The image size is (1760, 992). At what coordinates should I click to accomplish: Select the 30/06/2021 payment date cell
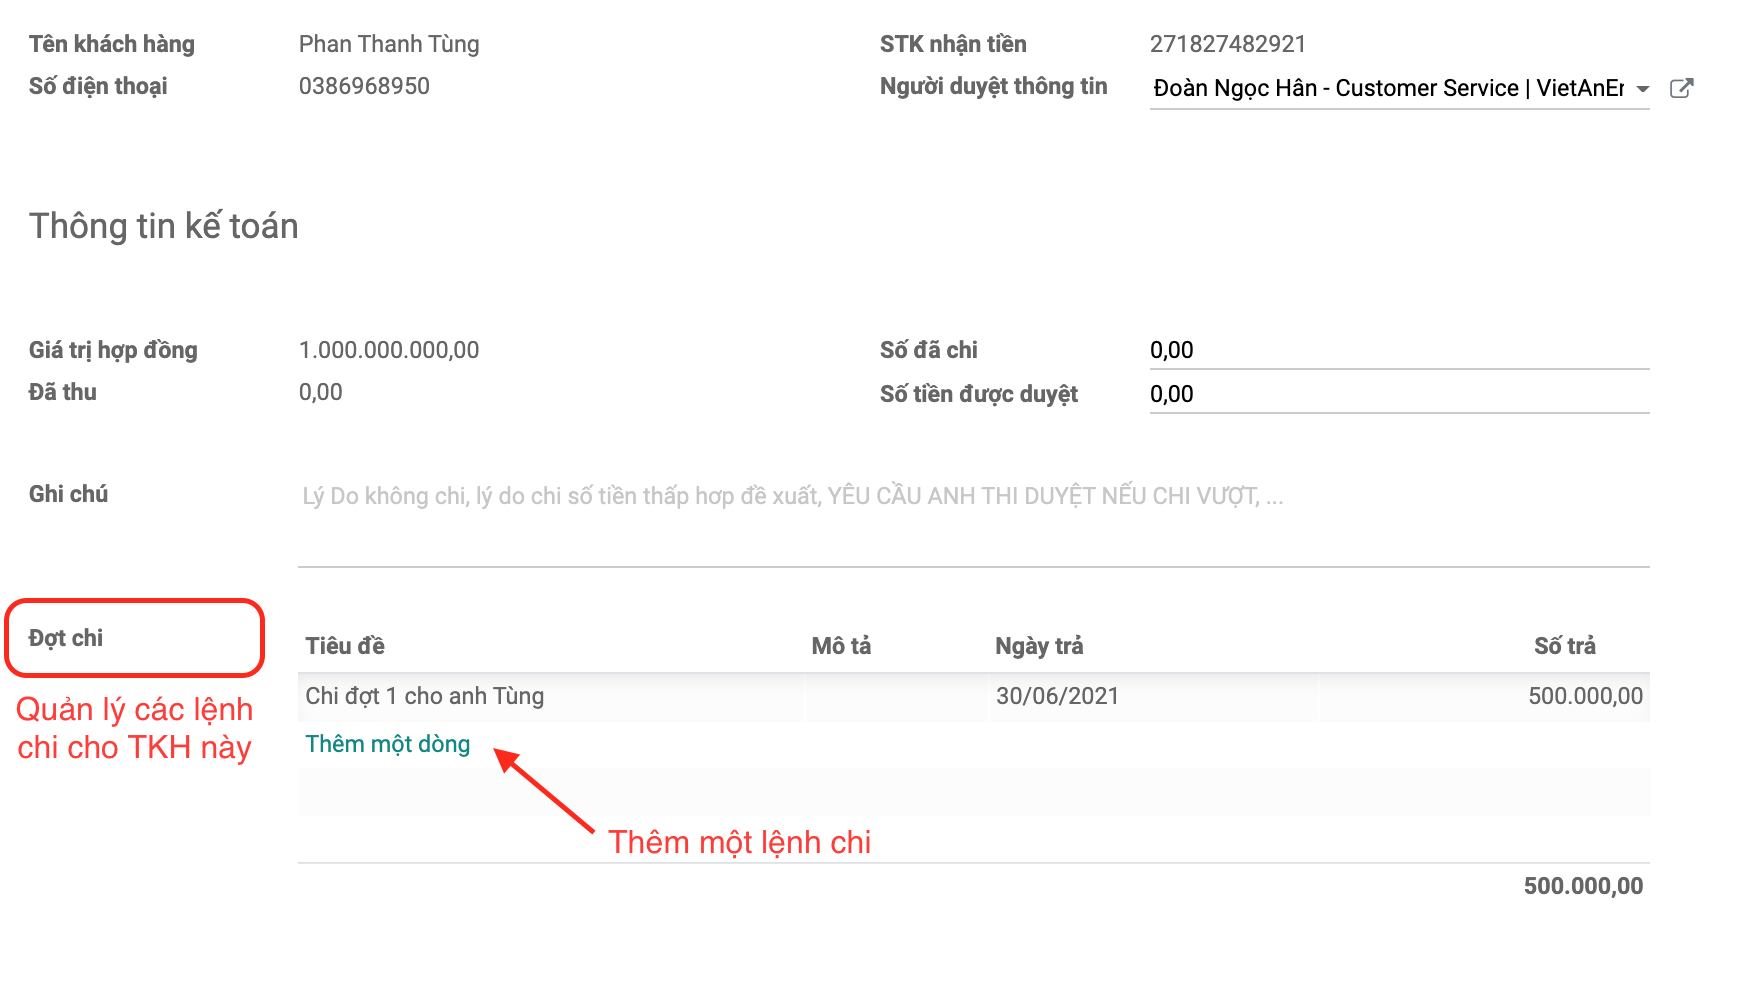coord(1057,696)
